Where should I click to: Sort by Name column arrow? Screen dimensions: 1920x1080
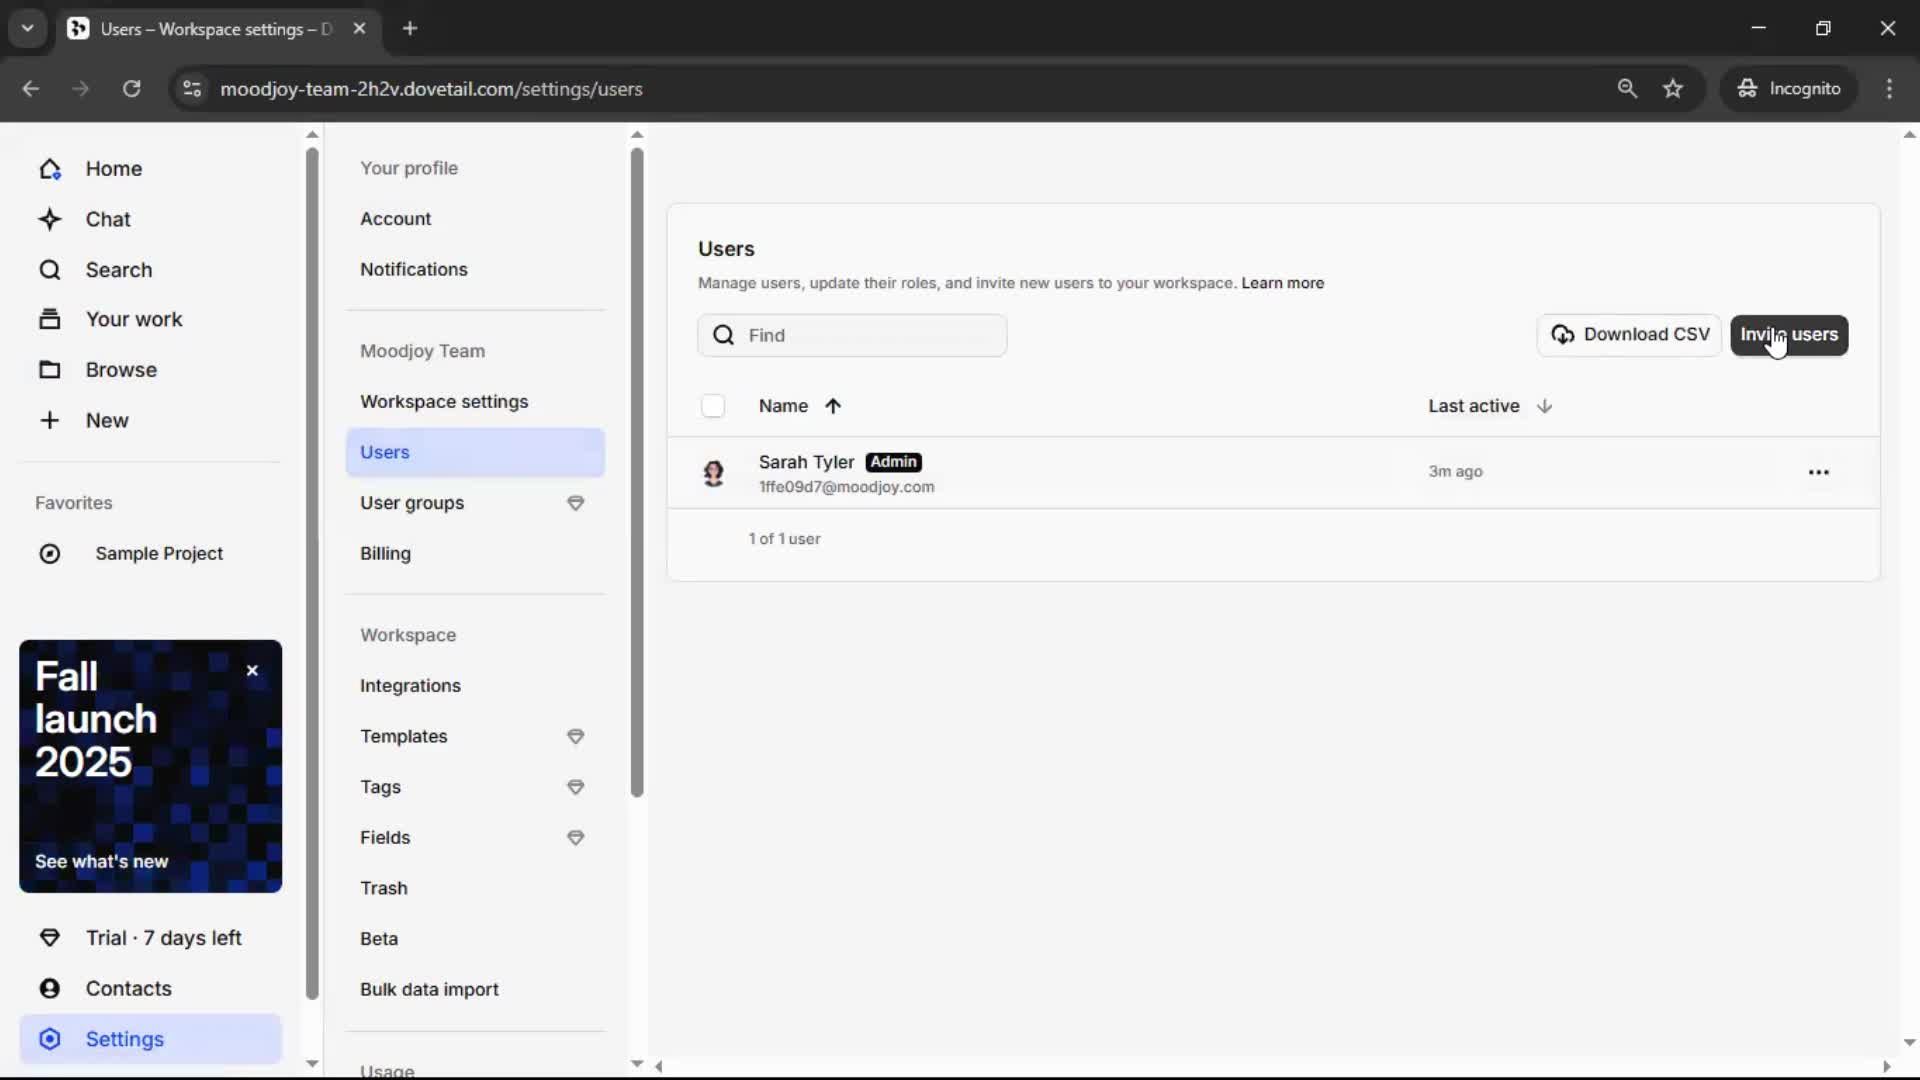point(833,406)
